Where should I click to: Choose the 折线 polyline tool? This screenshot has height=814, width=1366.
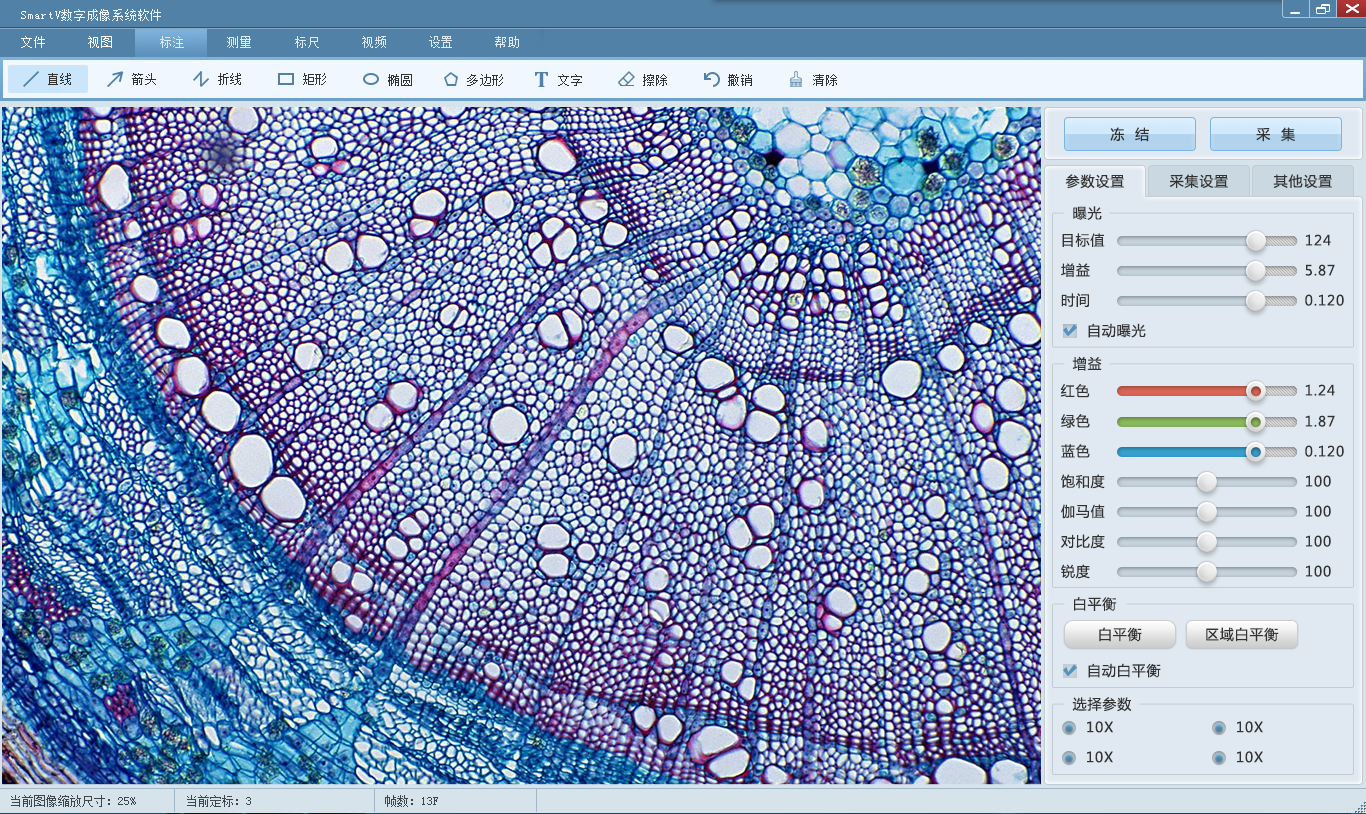217,79
